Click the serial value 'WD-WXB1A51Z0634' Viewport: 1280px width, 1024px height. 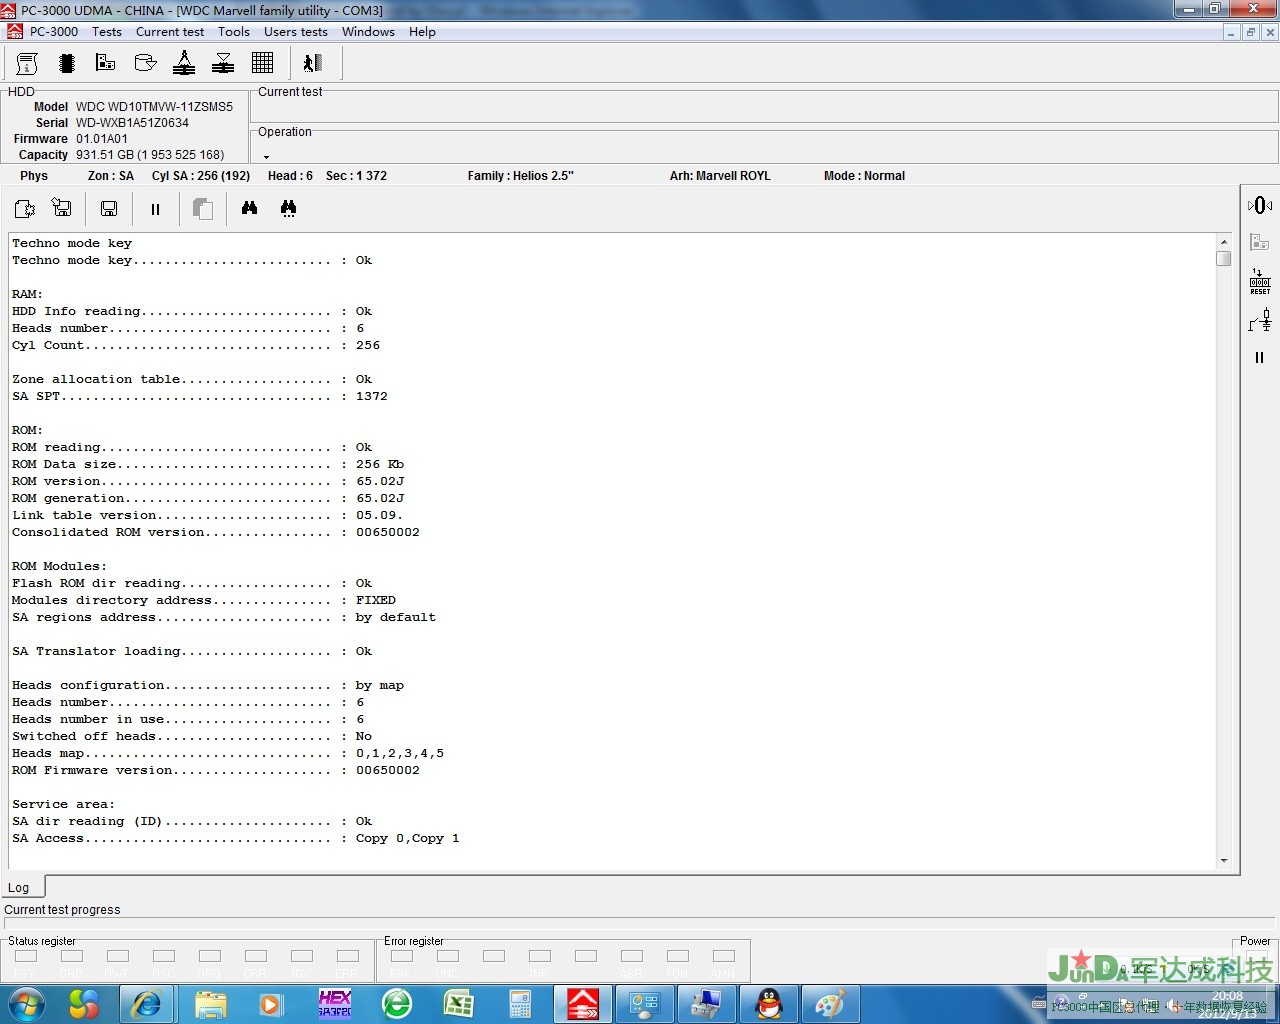point(132,123)
